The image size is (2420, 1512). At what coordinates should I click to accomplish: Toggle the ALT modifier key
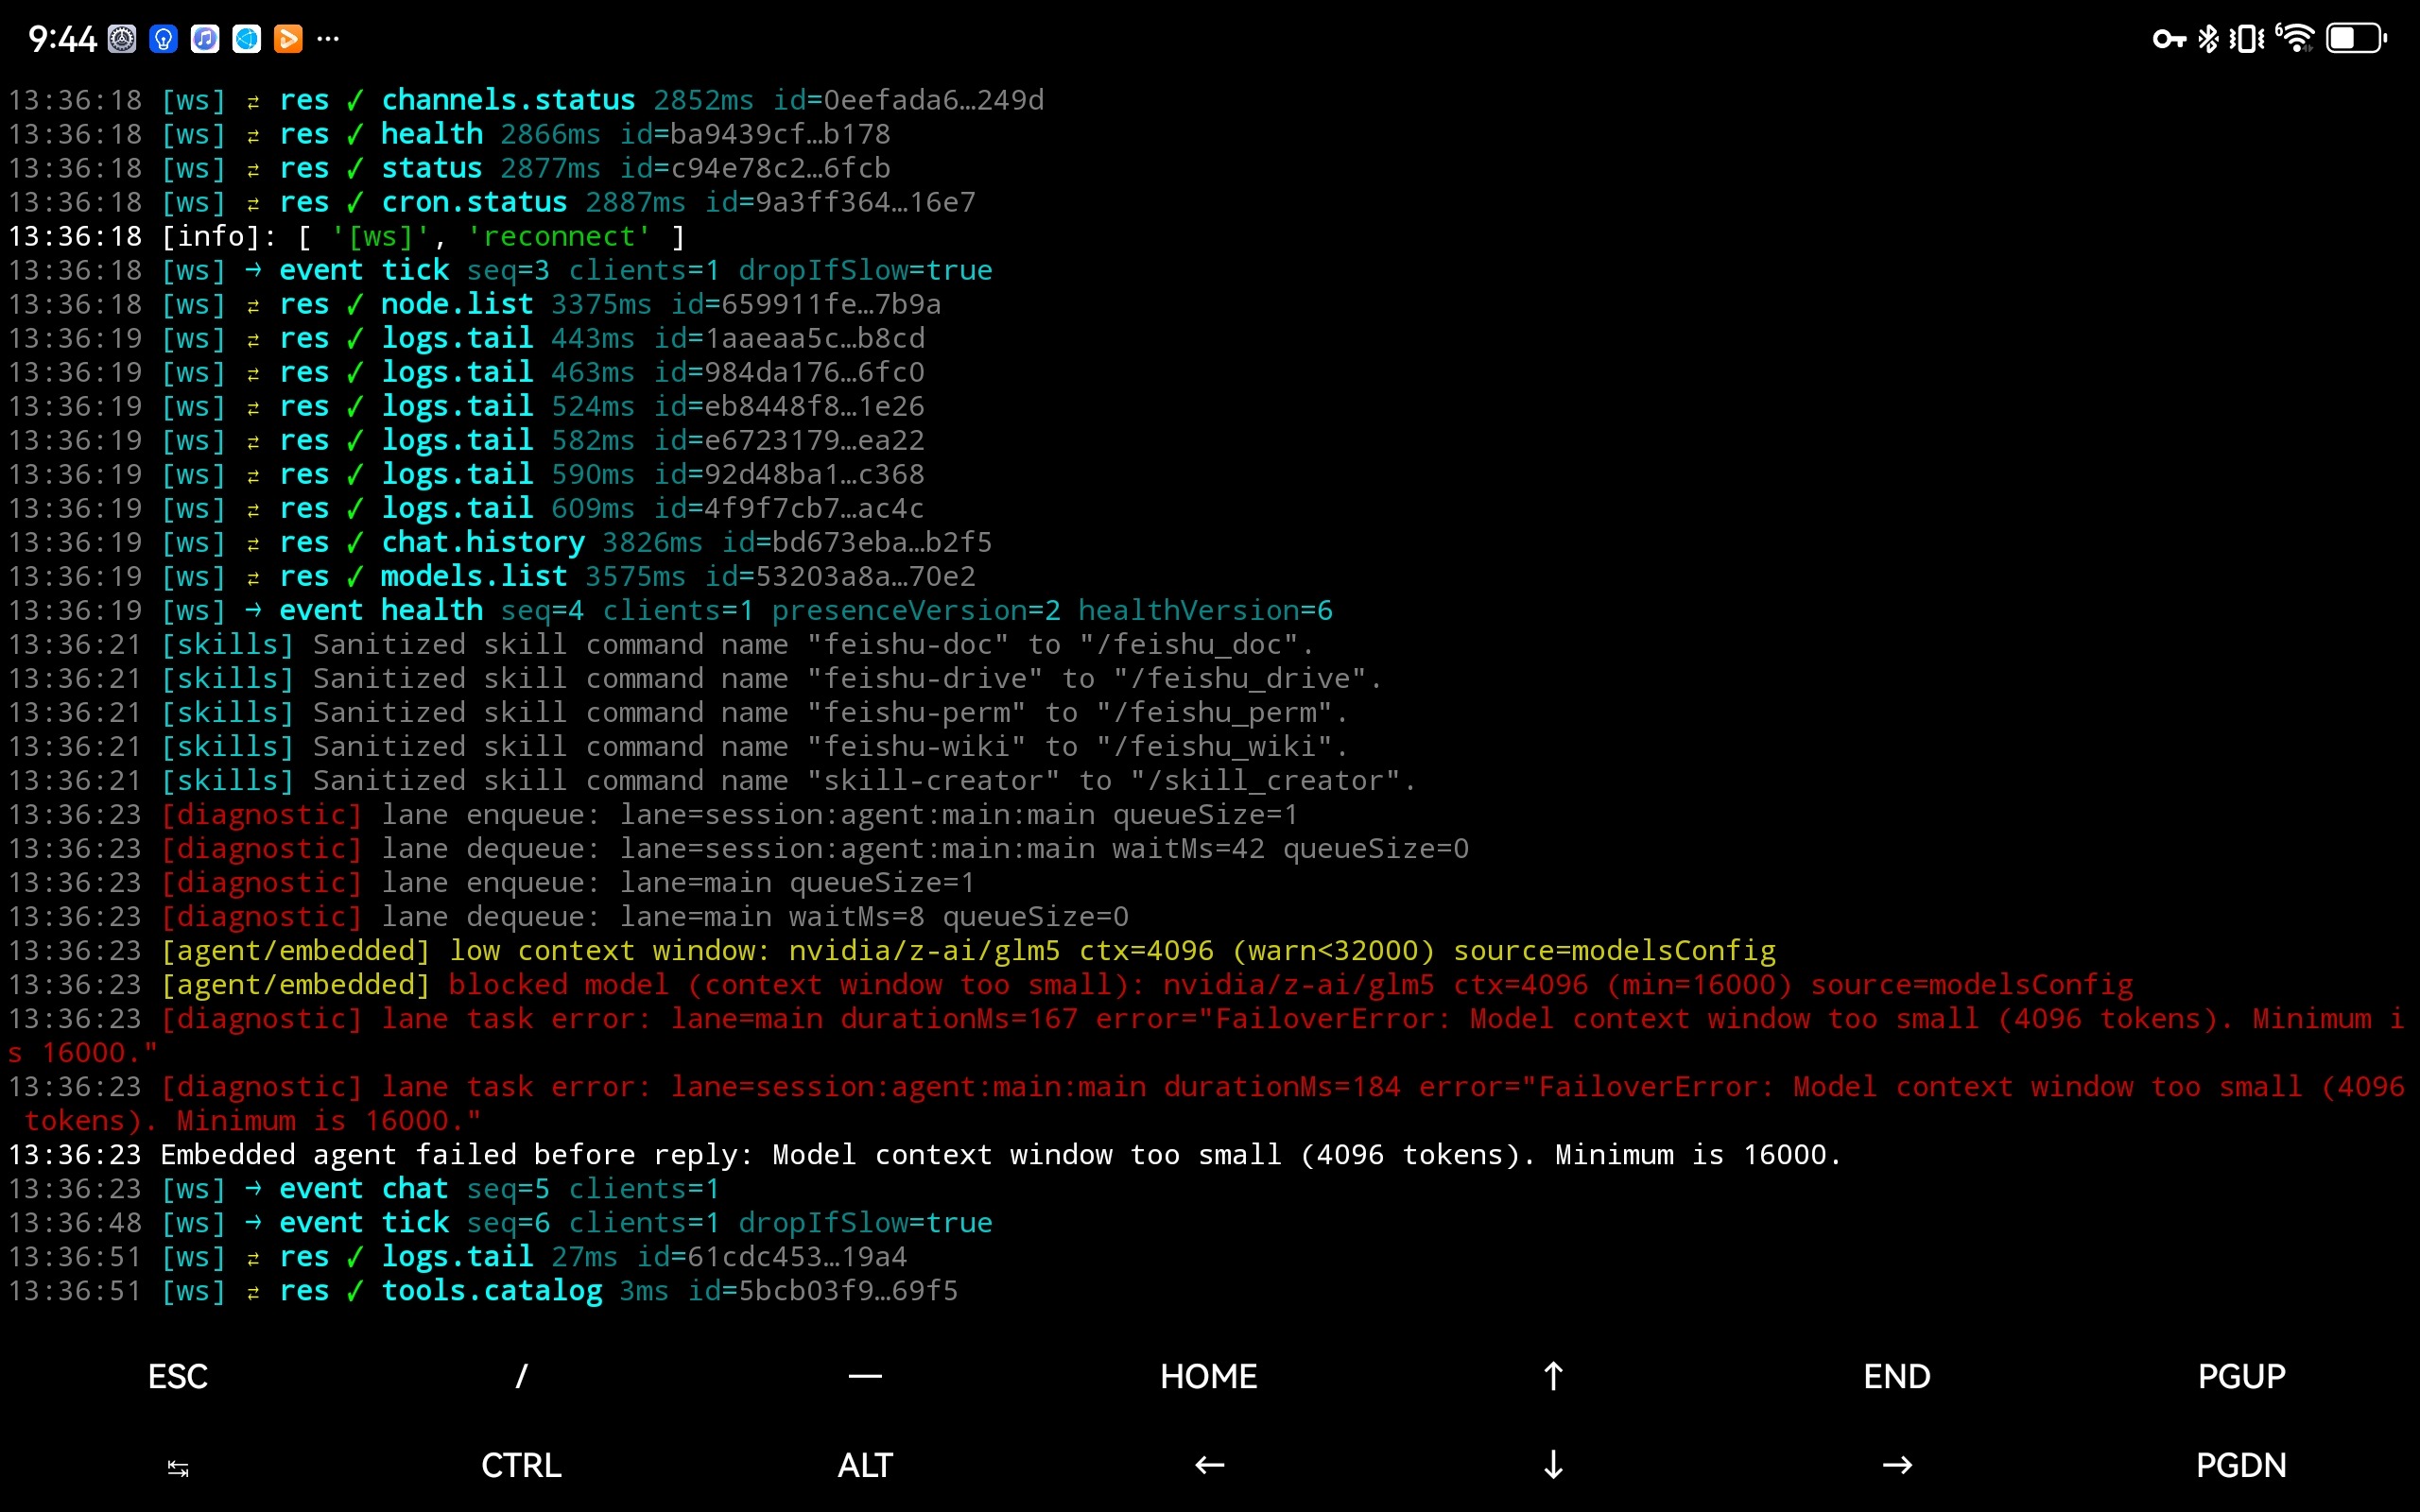[x=865, y=1465]
